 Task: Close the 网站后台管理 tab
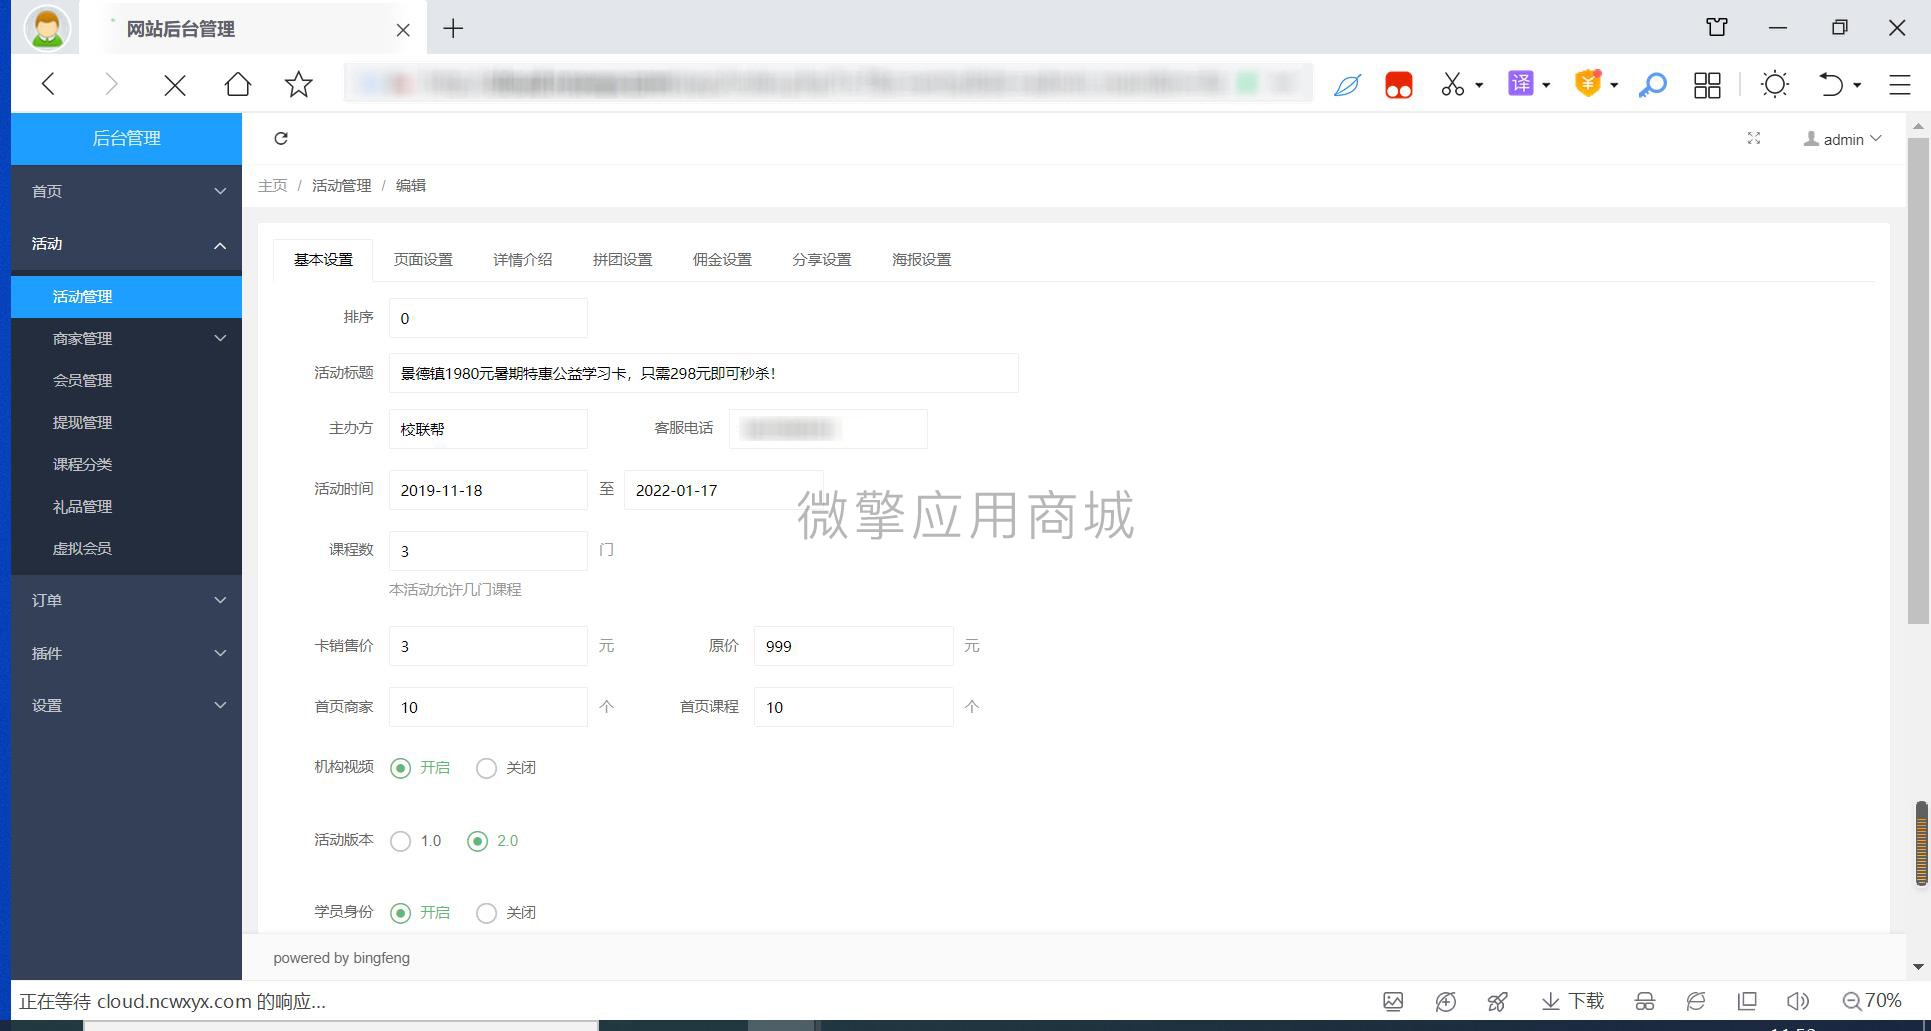click(x=403, y=30)
